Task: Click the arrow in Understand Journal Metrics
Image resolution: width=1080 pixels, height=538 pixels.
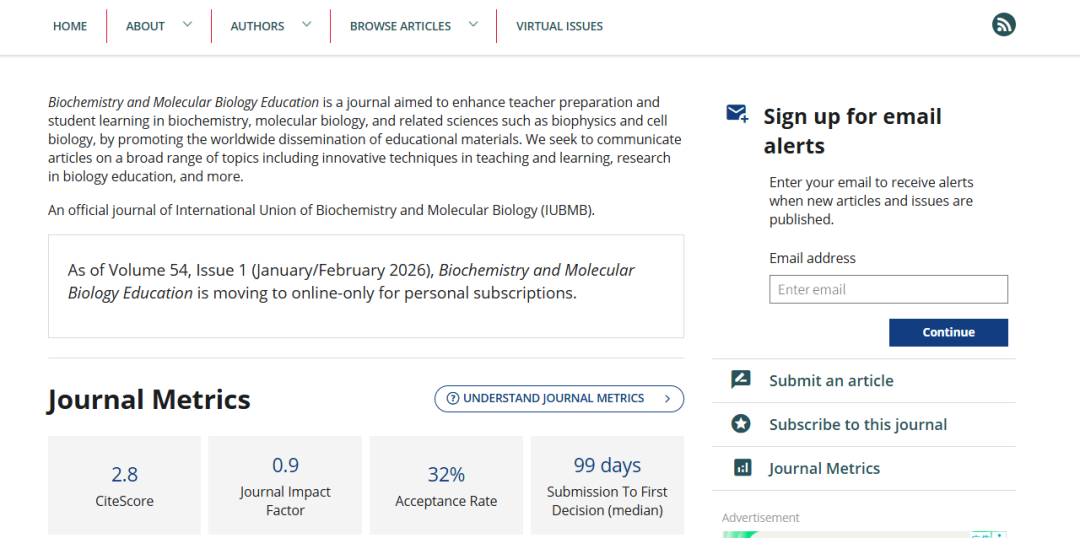Action: click(x=667, y=398)
